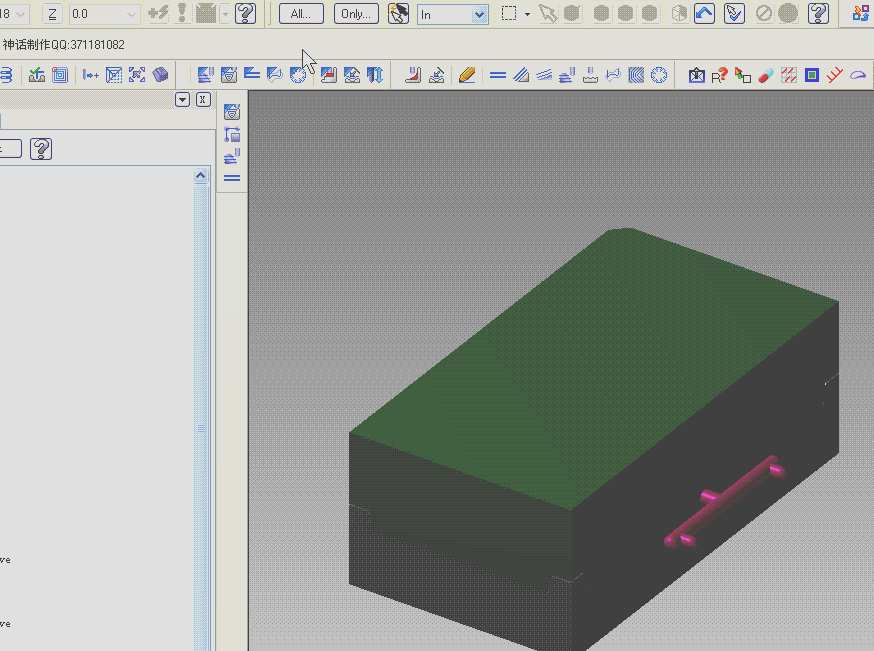Image resolution: width=874 pixels, height=651 pixels.
Task: Click the blue up-down arrows plunge icon
Action: coord(376,75)
